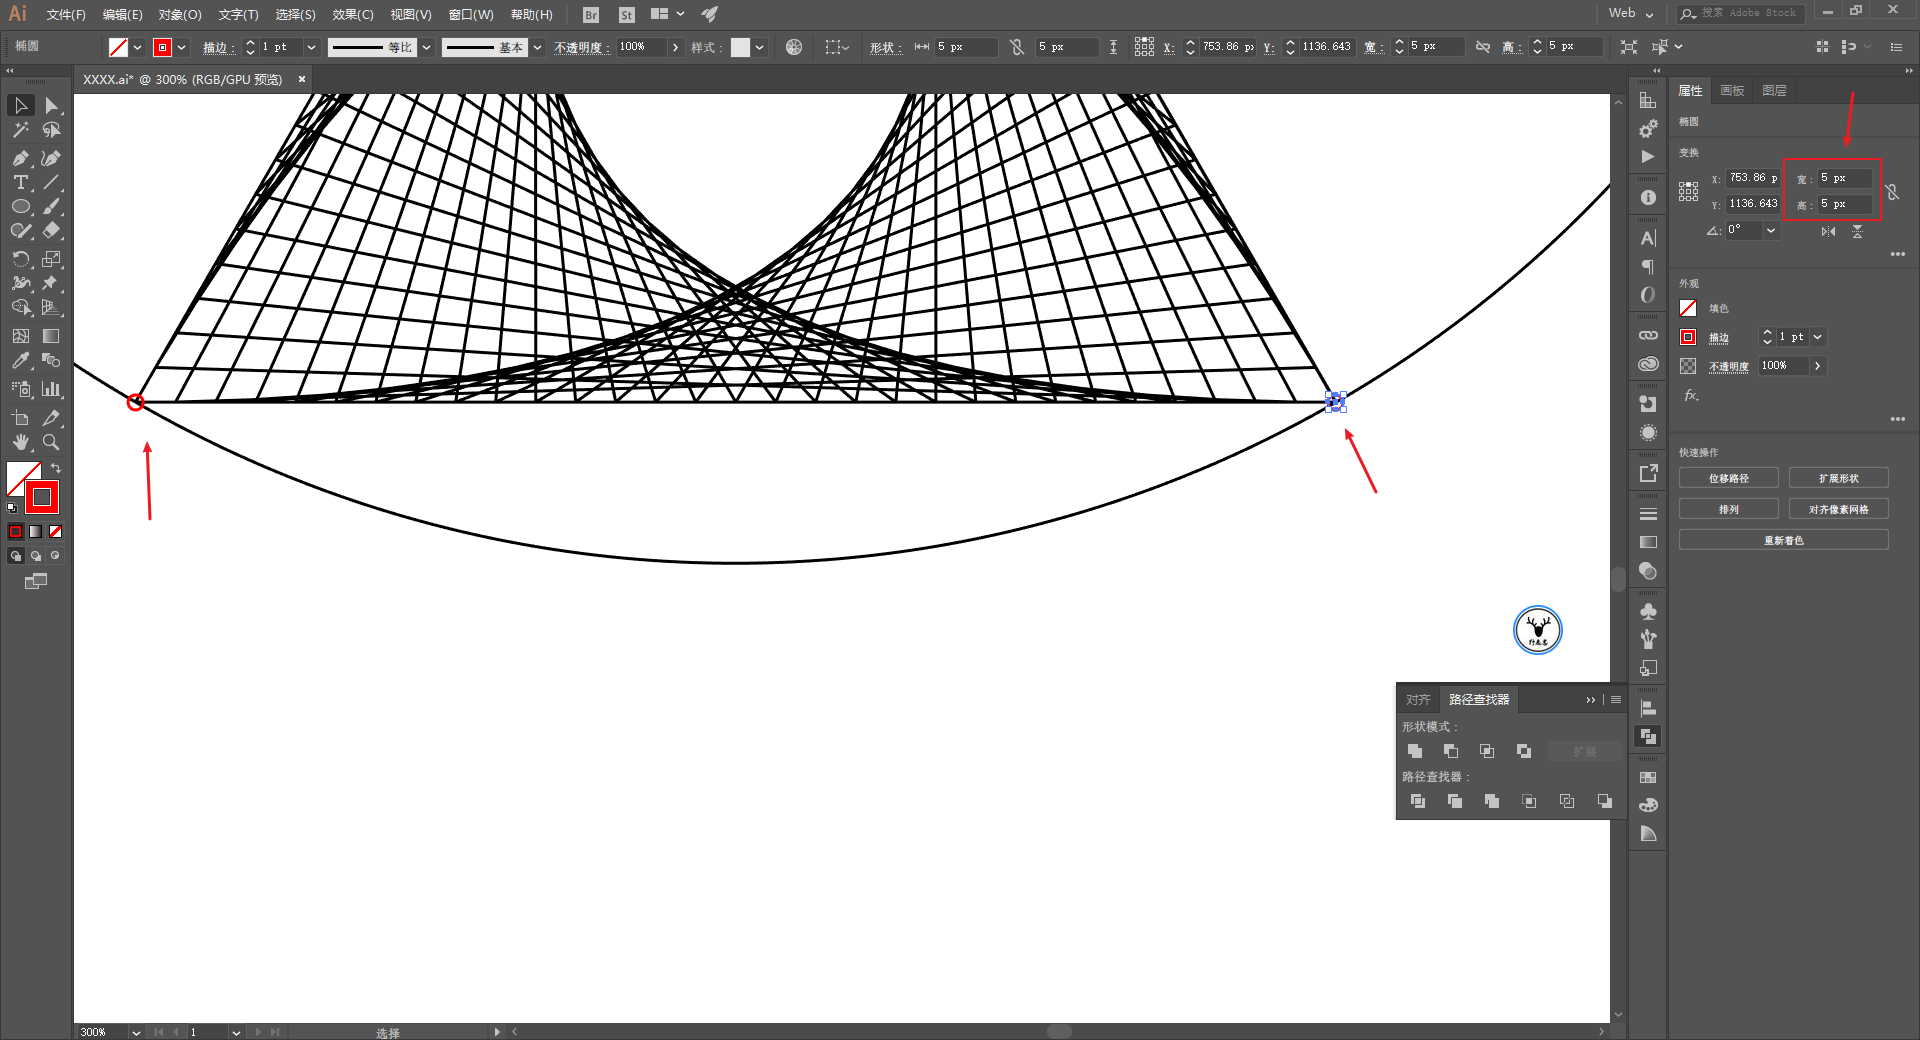Toggle constrain width and height proportions link
Viewport: 1920px width, 1040px height.
pos(1892,191)
